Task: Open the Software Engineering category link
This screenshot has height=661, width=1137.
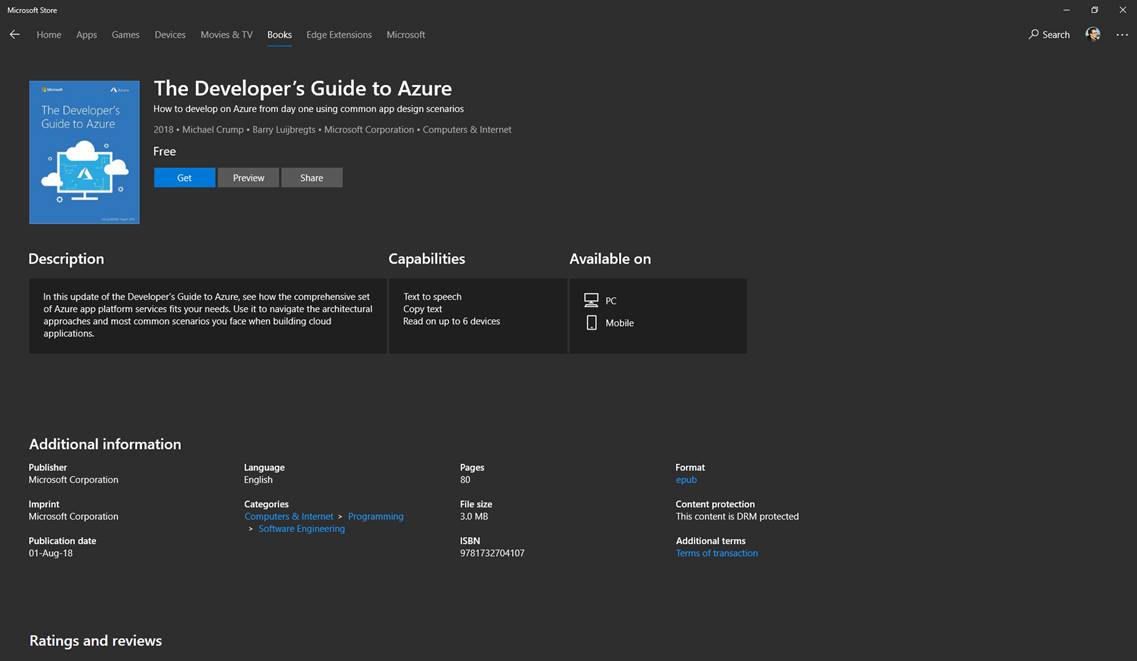Action: pyautogui.click(x=301, y=529)
